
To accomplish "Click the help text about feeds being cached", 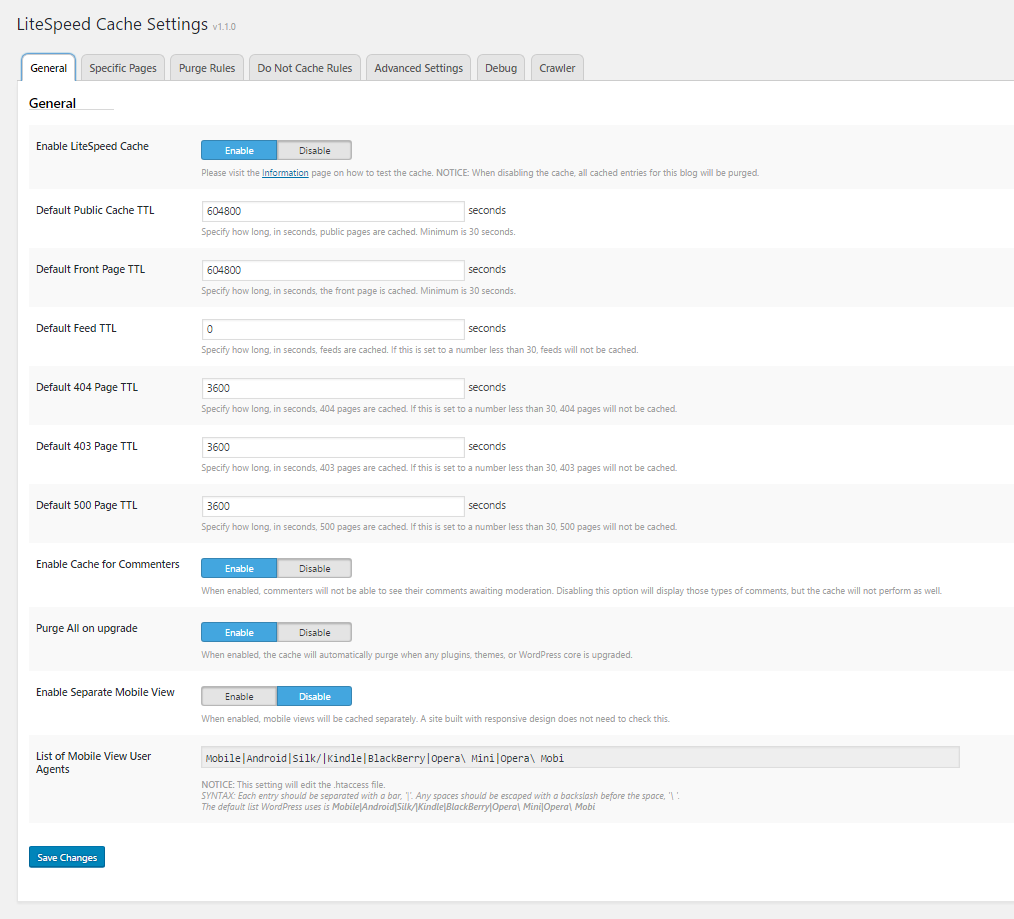I will (x=420, y=350).
